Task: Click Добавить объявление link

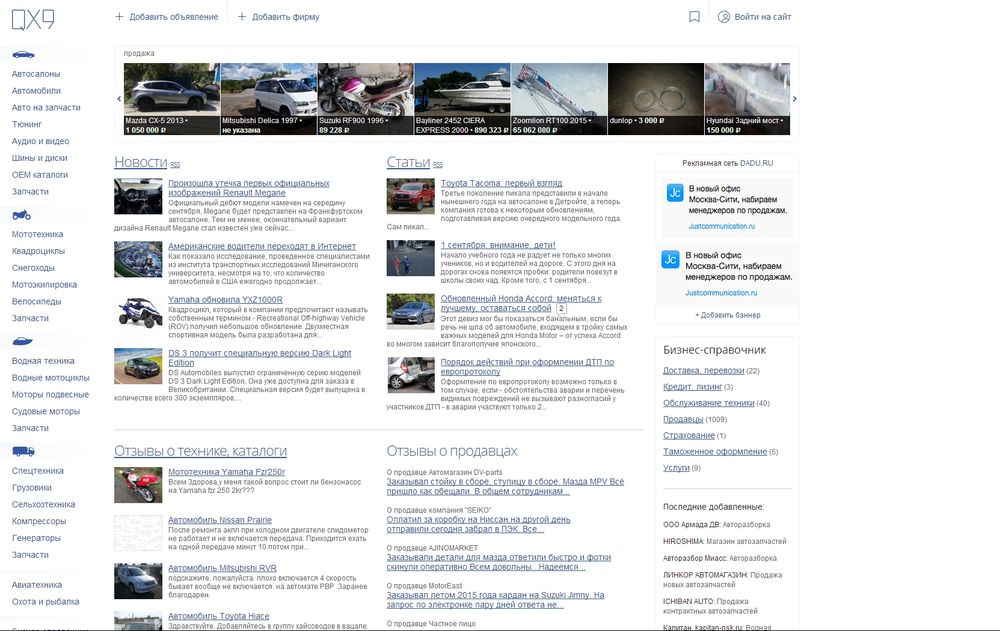Action: 173,17
